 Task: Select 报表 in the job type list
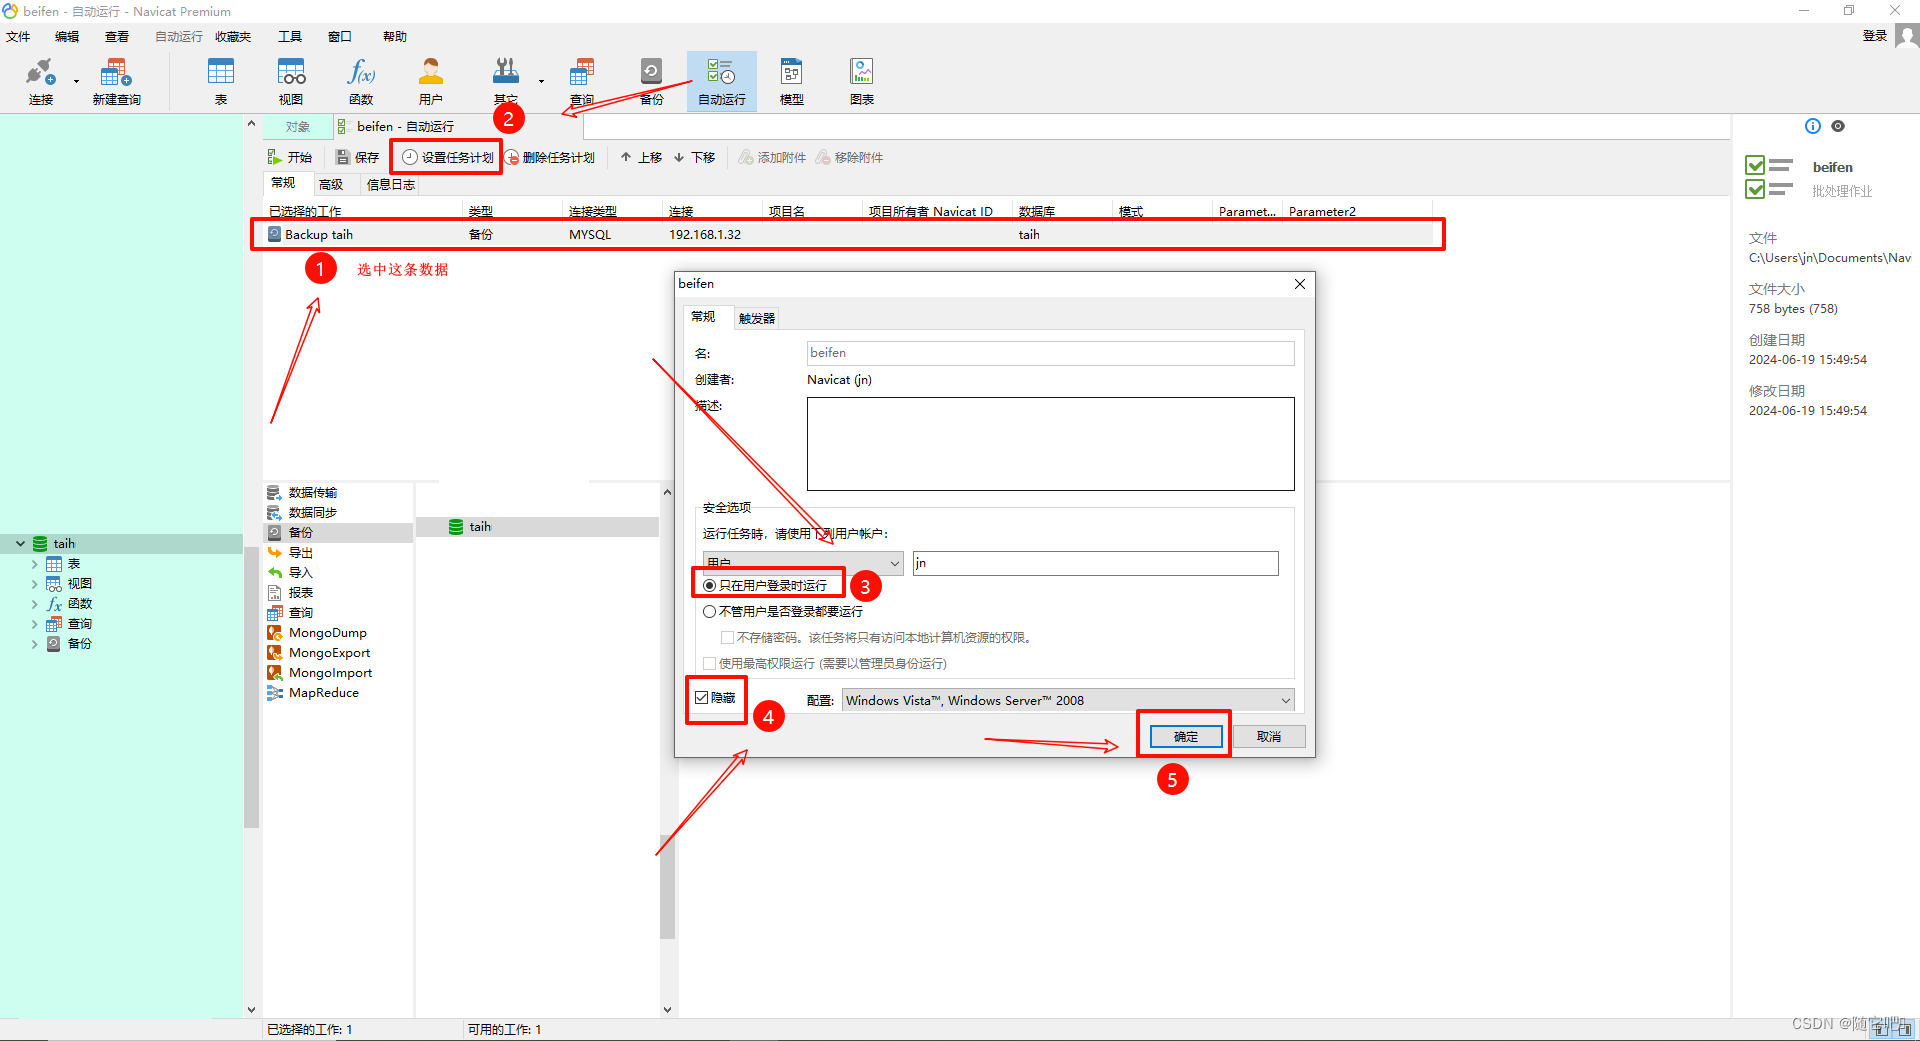point(300,592)
